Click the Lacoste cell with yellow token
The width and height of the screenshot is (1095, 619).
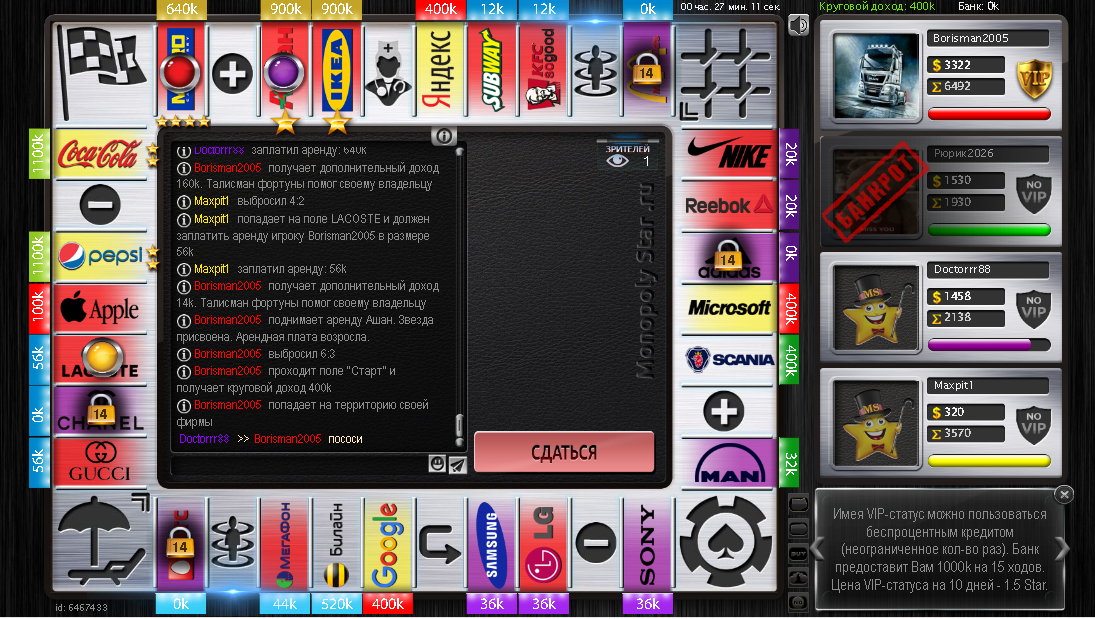coord(100,359)
